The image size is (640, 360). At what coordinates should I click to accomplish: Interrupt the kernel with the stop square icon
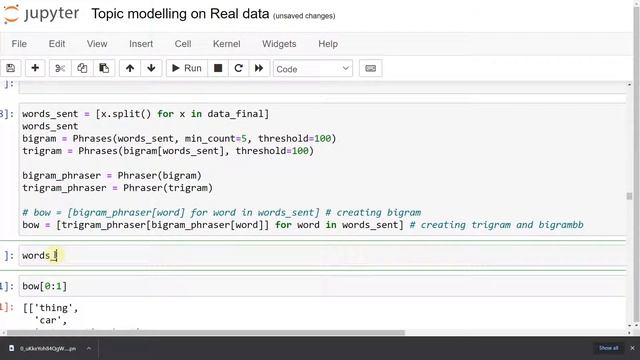pyautogui.click(x=218, y=68)
